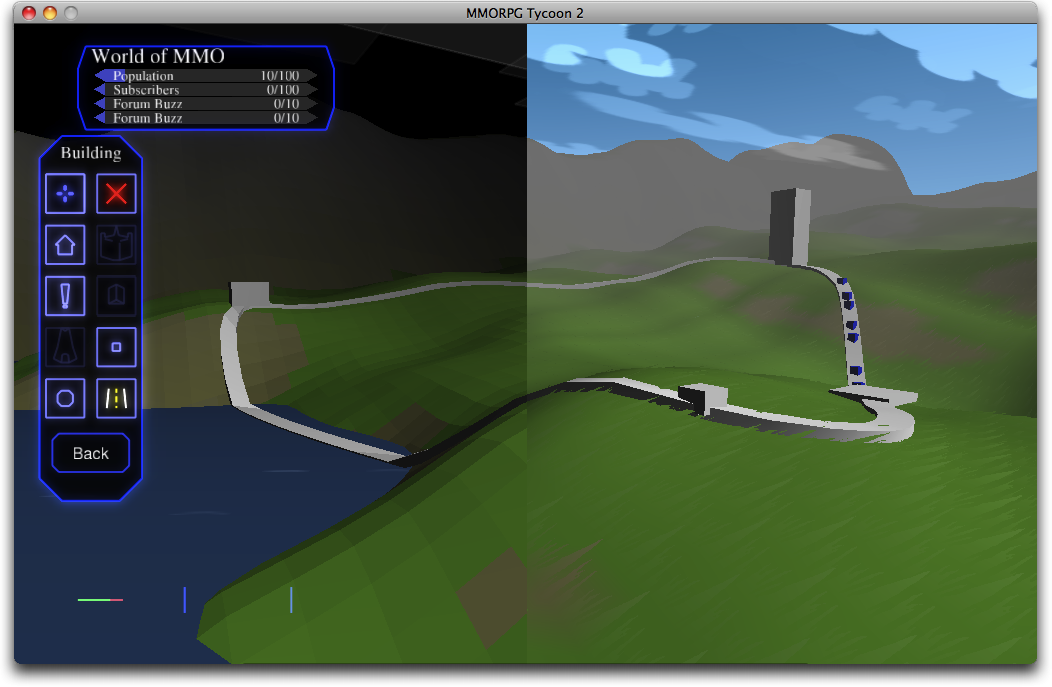Click the Building panel heading
1052x687 pixels.
91,153
